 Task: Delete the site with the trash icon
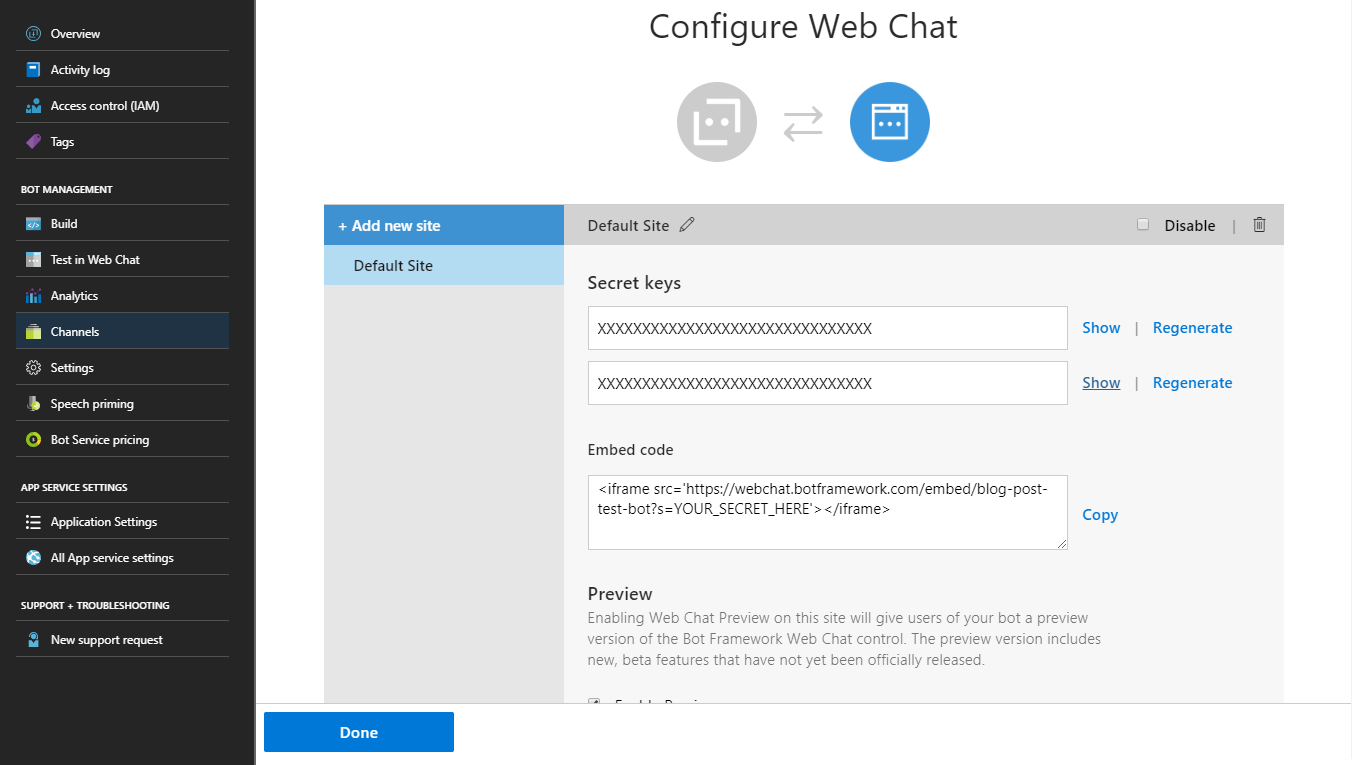click(x=1259, y=225)
